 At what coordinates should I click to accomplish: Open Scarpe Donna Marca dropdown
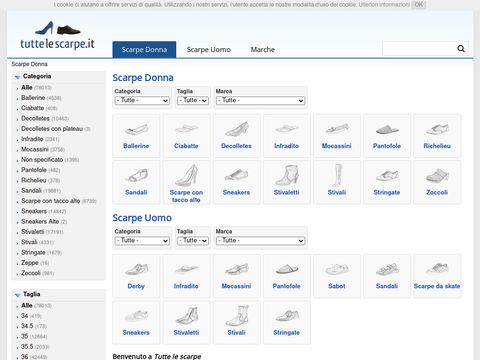coord(260,100)
